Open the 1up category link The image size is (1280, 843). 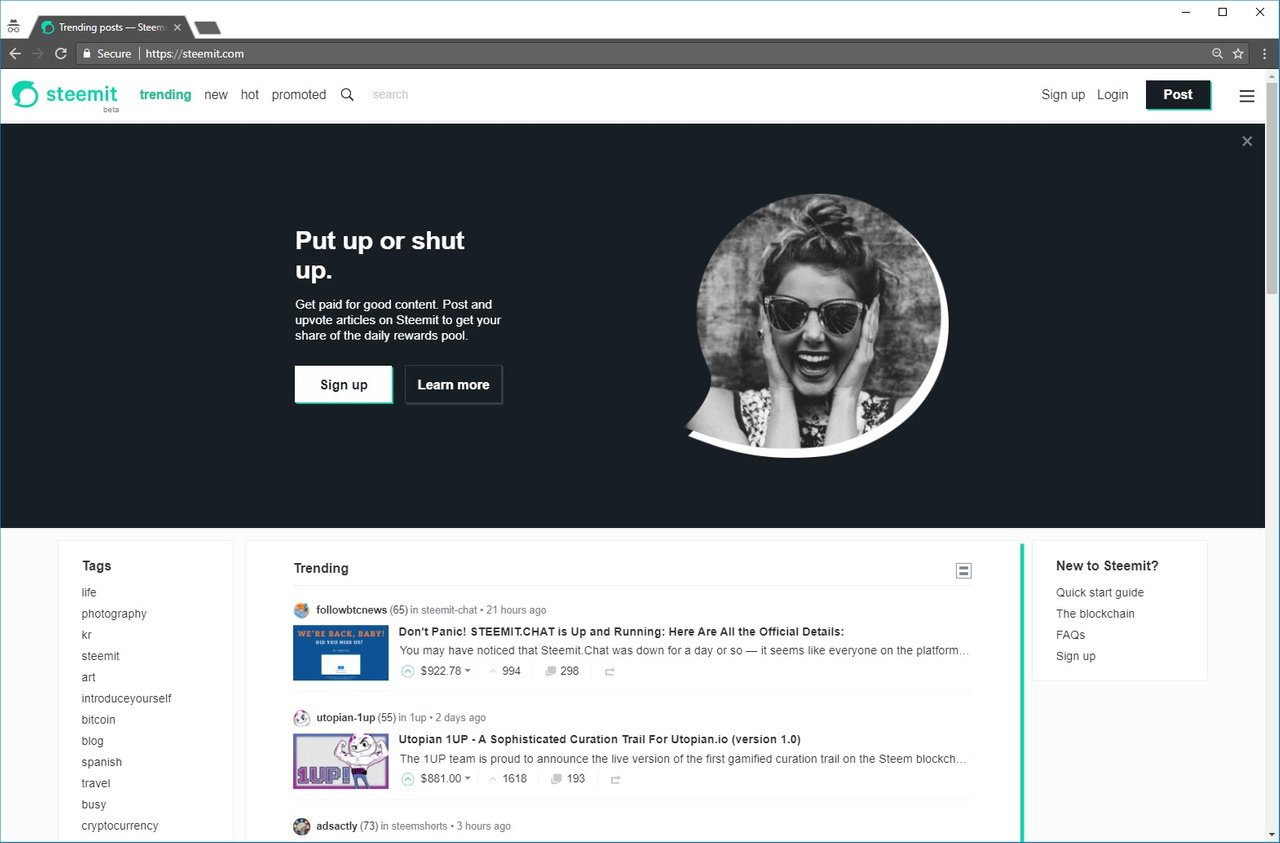tap(417, 718)
